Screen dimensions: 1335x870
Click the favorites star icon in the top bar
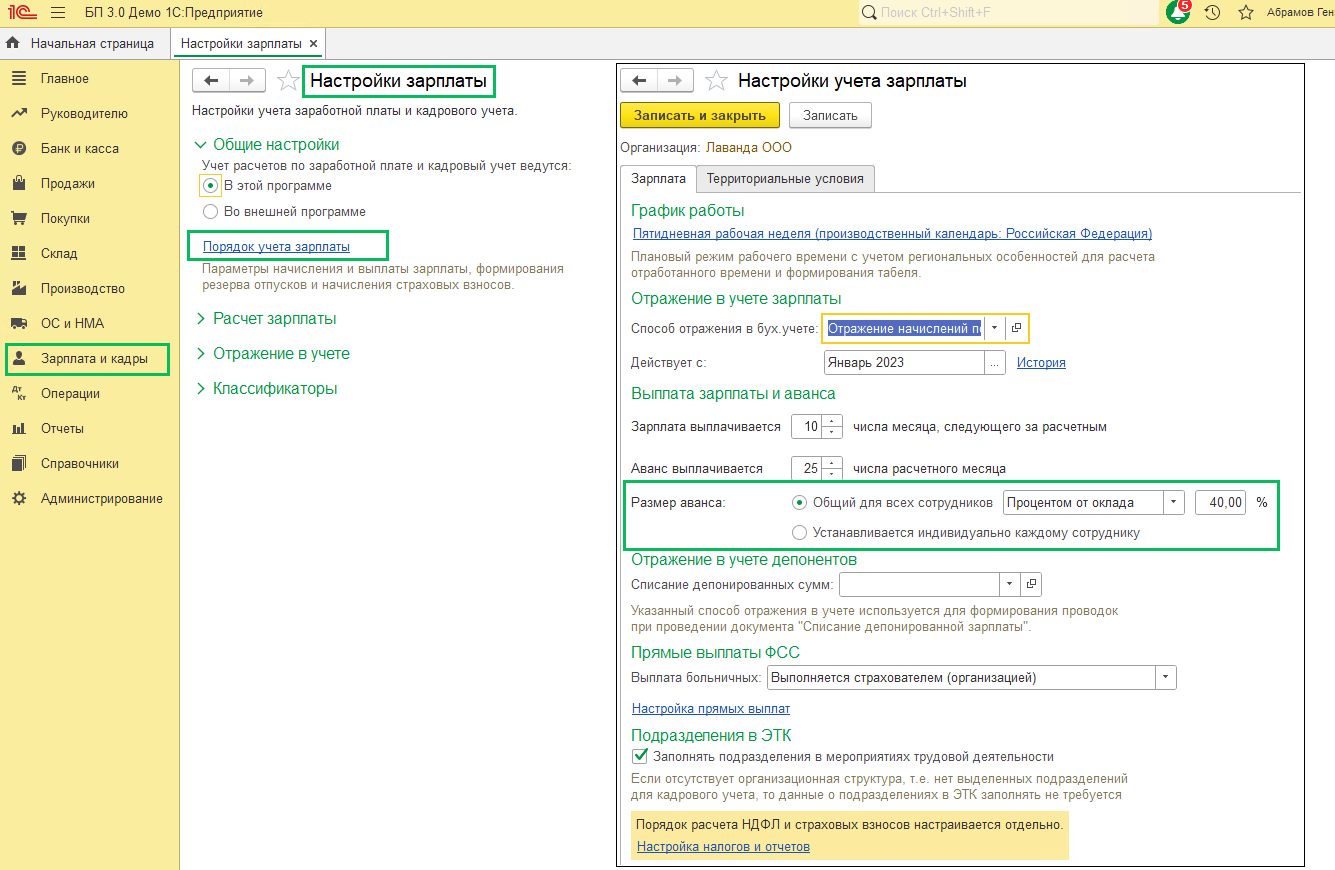point(1246,13)
